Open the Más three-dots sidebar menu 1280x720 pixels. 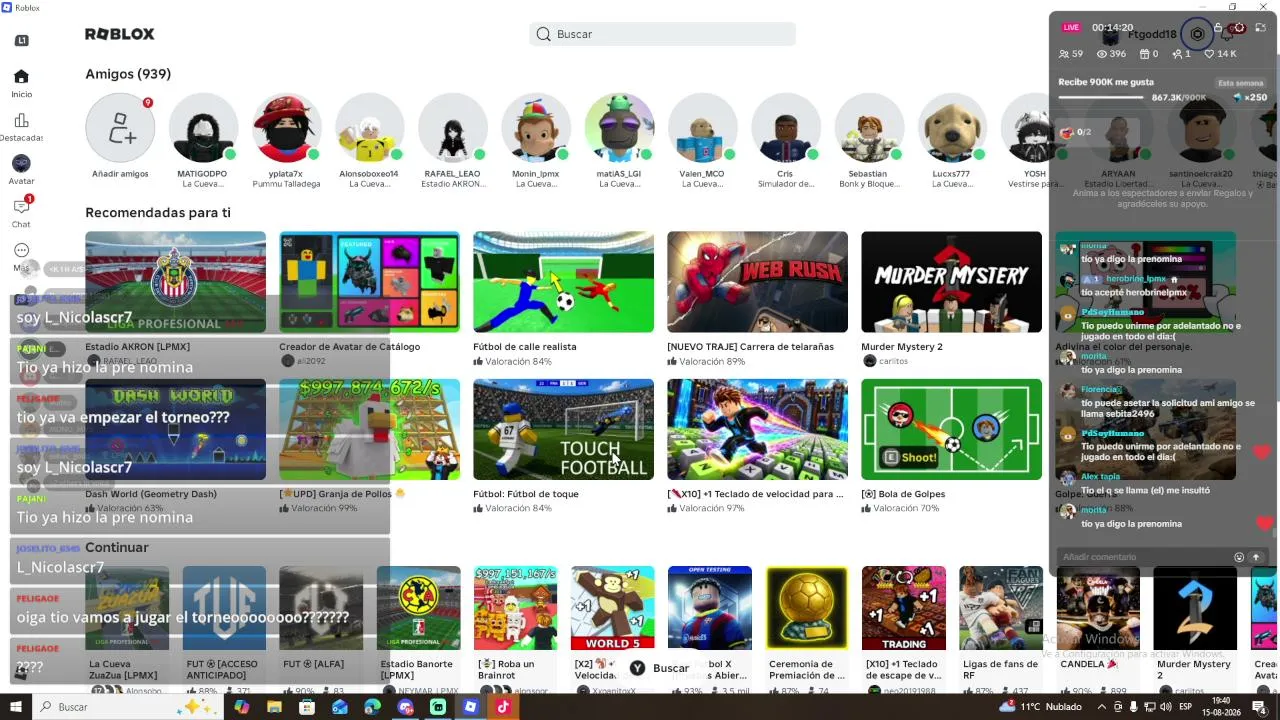click(21, 250)
